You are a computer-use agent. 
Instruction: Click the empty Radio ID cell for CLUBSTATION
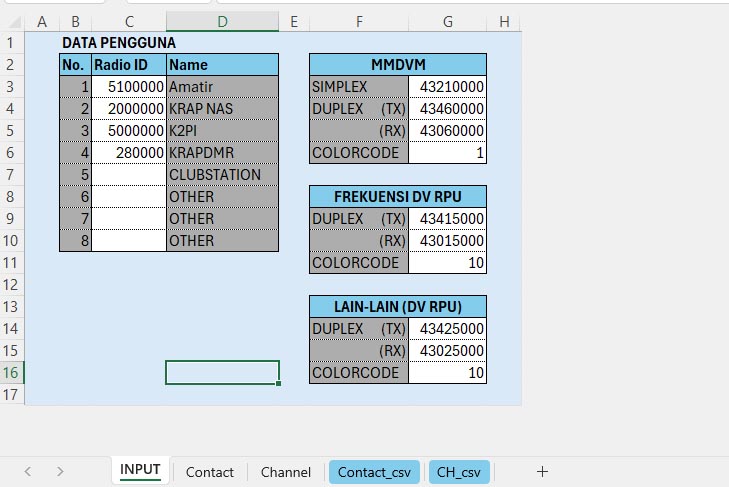tap(128, 175)
